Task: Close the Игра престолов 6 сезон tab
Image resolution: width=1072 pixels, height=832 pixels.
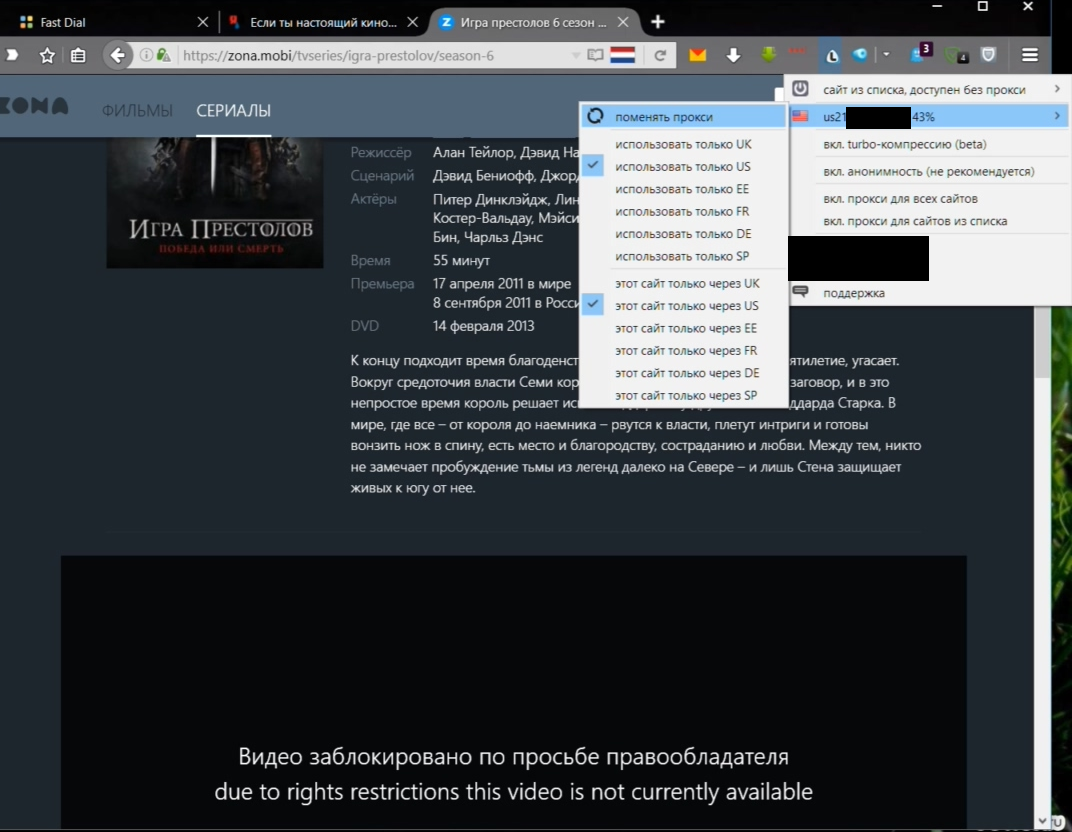Action: point(623,22)
